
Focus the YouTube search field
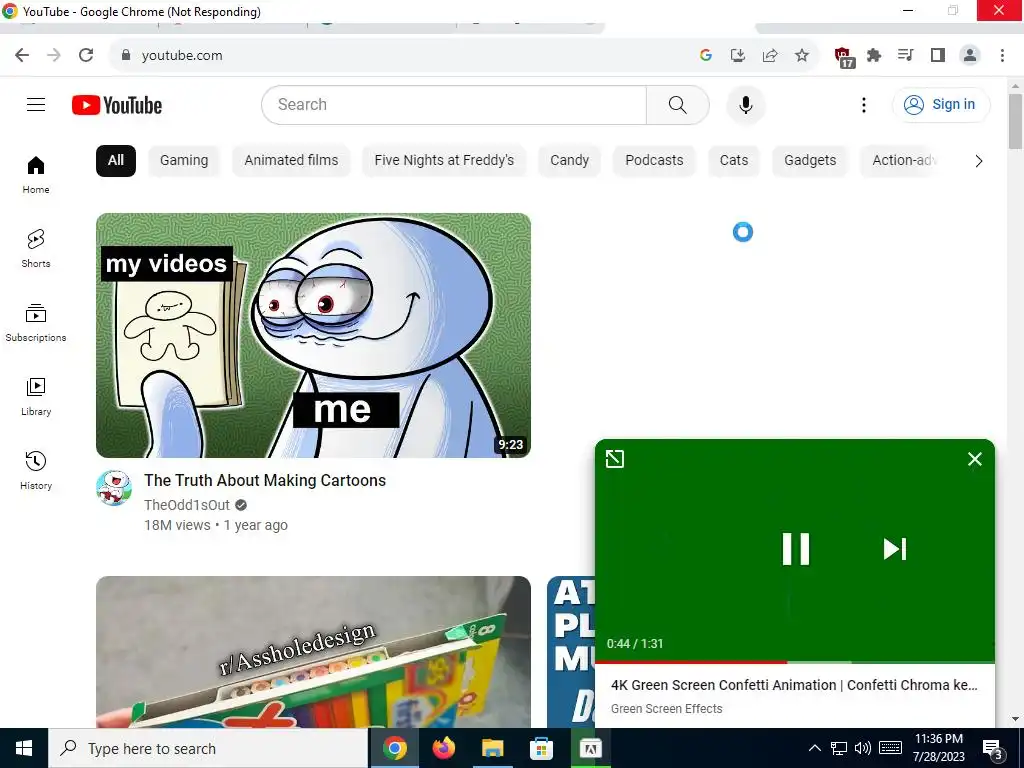pos(454,105)
